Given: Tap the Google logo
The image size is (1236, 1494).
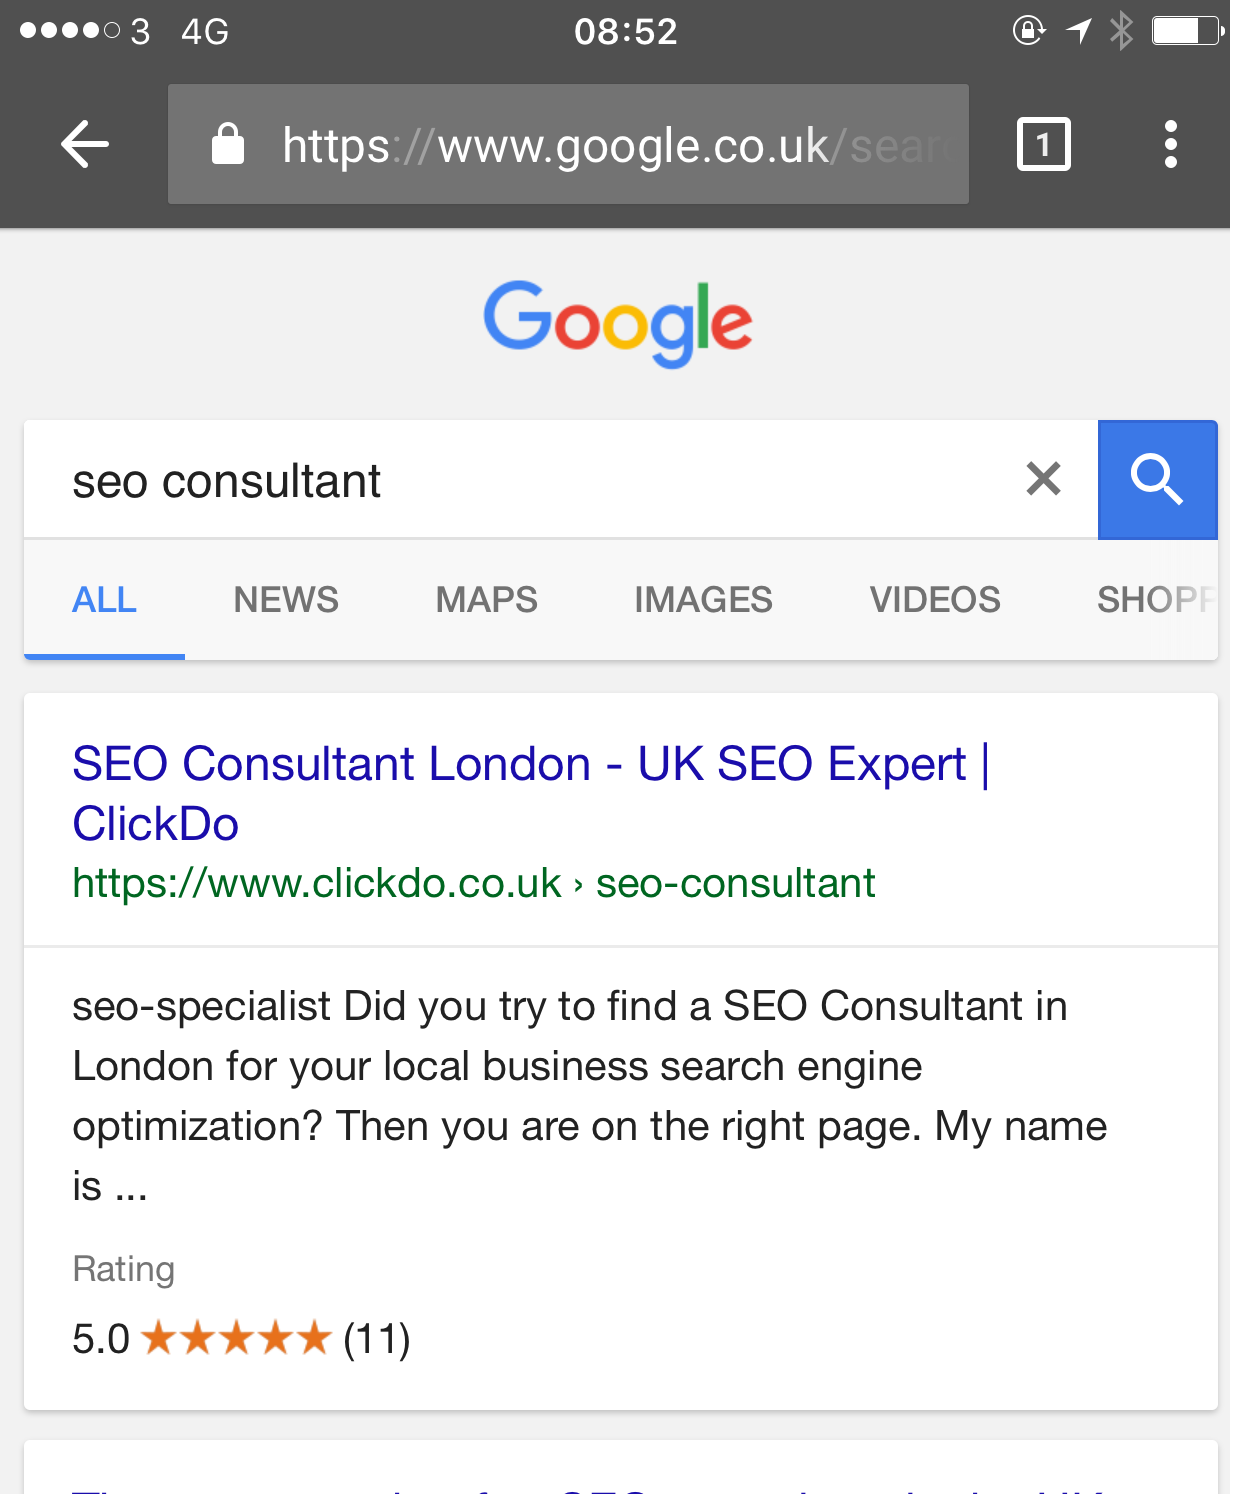Looking at the screenshot, I should pos(618,322).
